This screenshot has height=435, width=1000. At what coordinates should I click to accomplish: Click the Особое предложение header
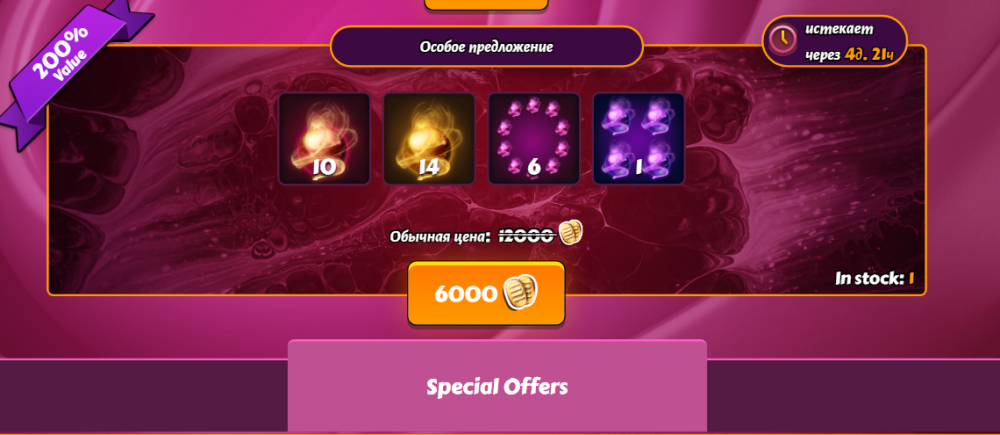486,47
